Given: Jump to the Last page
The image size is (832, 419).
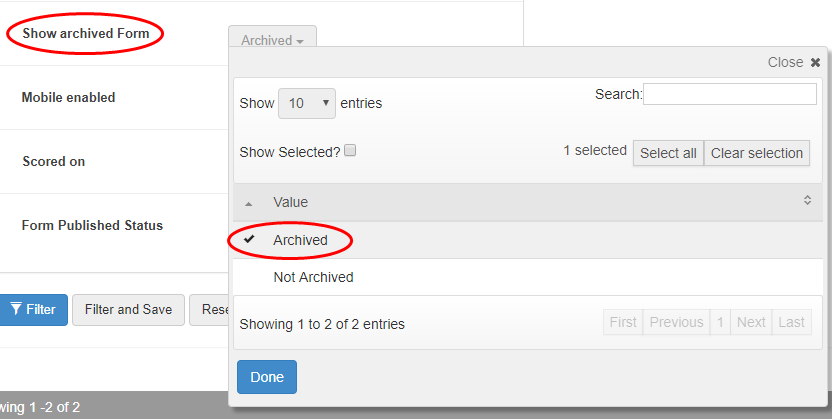Looking at the screenshot, I should coord(791,322).
